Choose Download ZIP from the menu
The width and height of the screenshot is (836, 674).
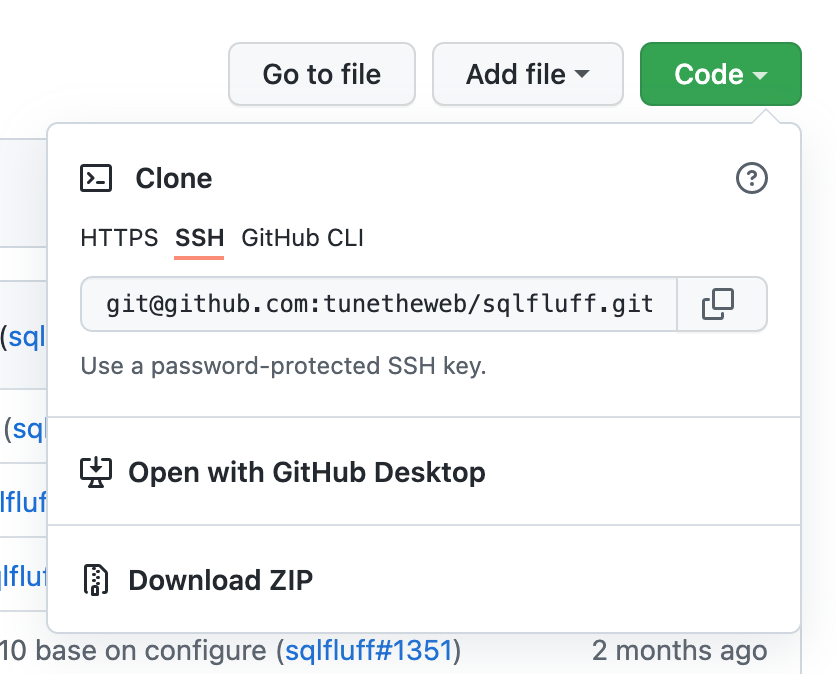[219, 578]
